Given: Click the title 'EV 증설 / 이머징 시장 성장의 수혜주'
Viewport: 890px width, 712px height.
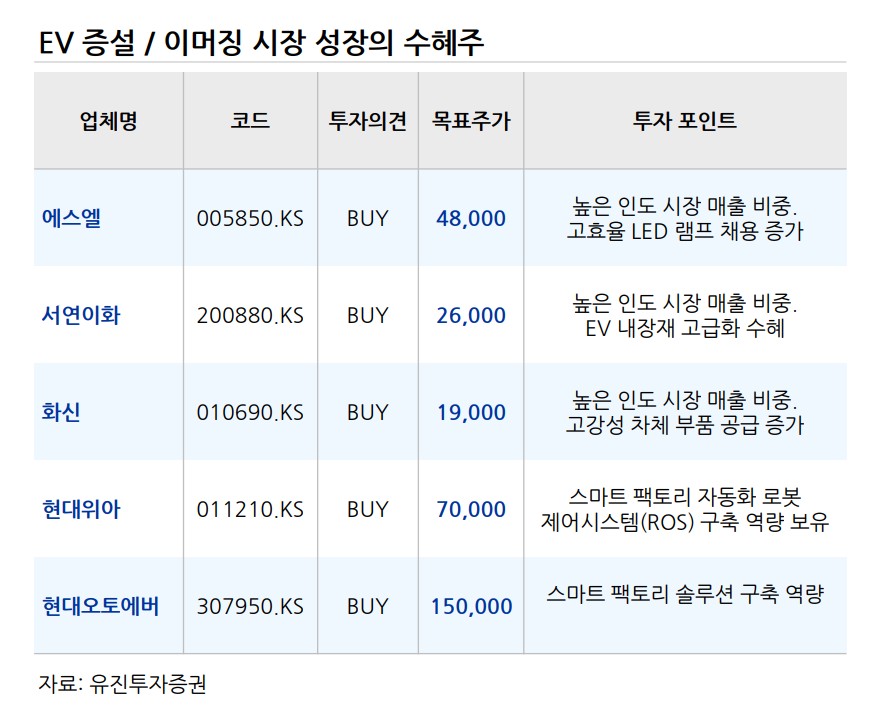Looking at the screenshot, I should pyautogui.click(x=262, y=43).
